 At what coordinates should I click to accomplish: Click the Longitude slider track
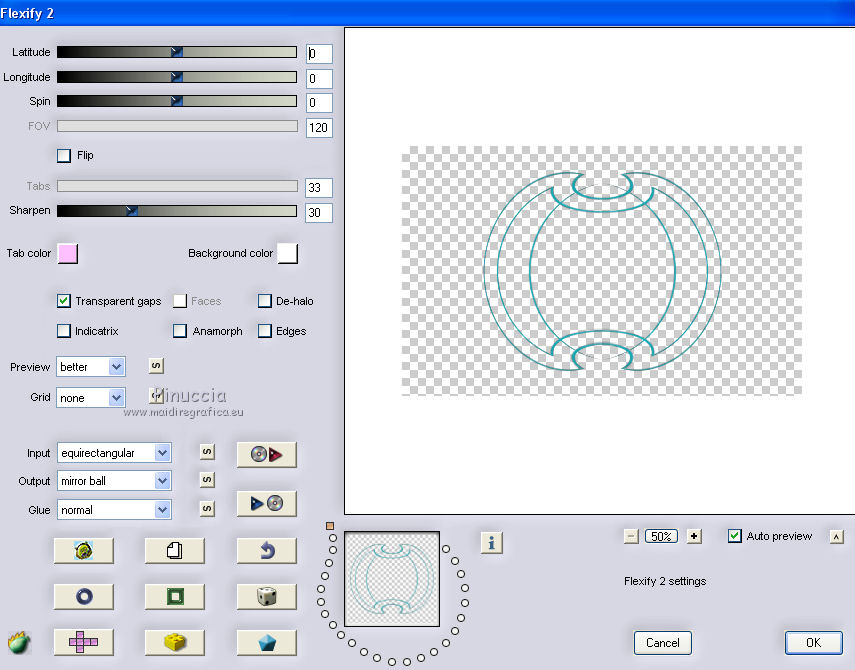click(x=177, y=77)
